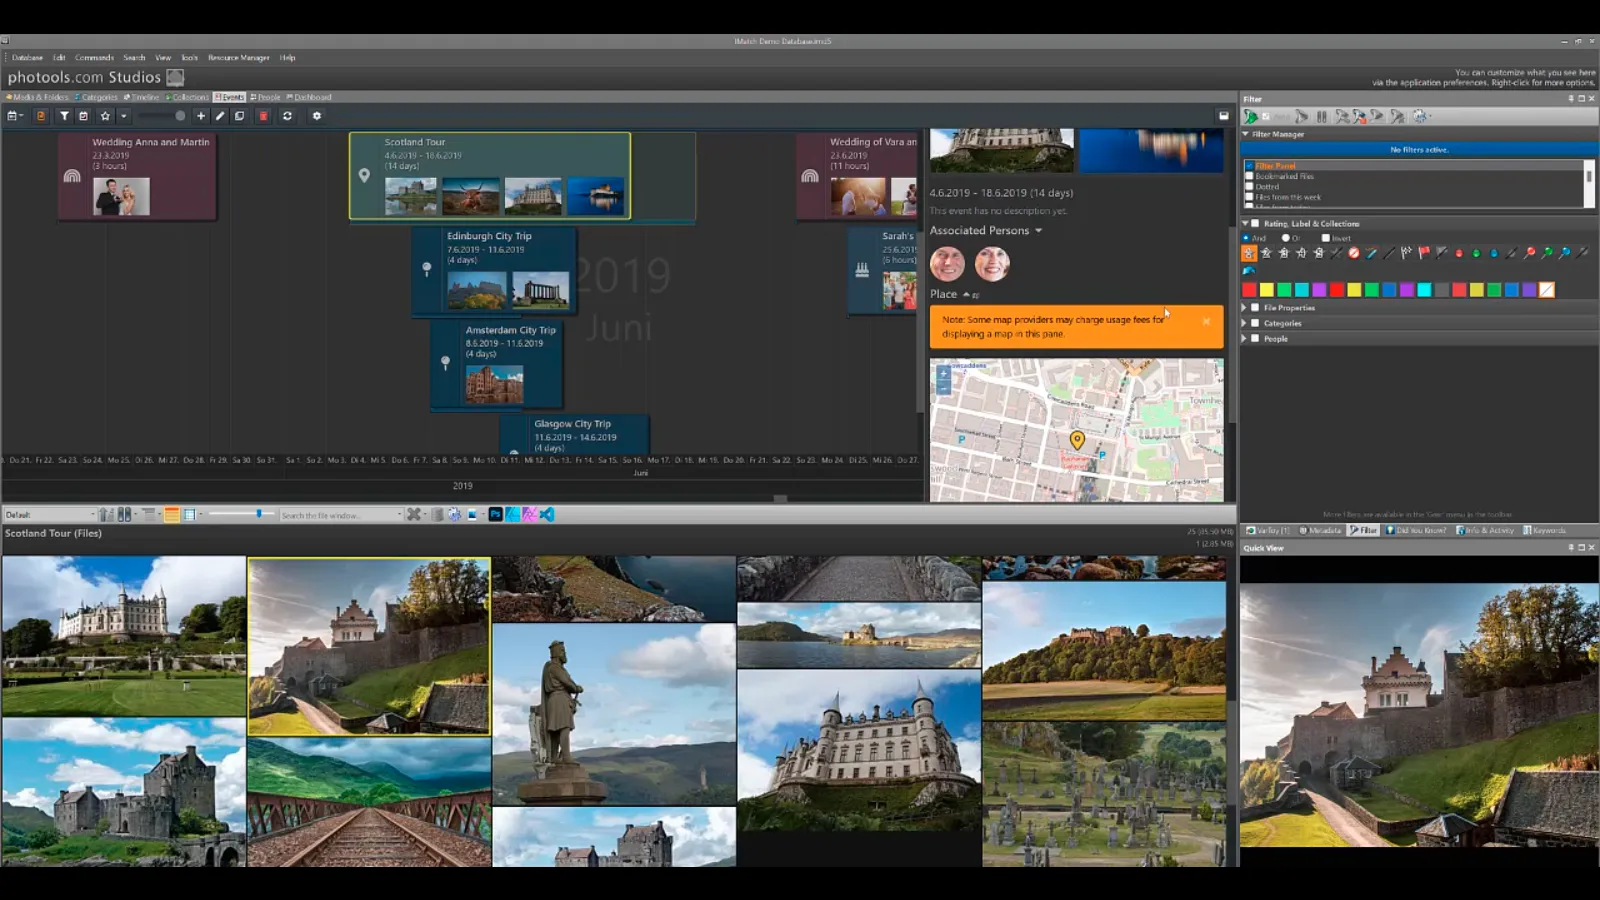Select the Edinburgh City Trip event
The height and width of the screenshot is (900, 1600).
(494, 270)
